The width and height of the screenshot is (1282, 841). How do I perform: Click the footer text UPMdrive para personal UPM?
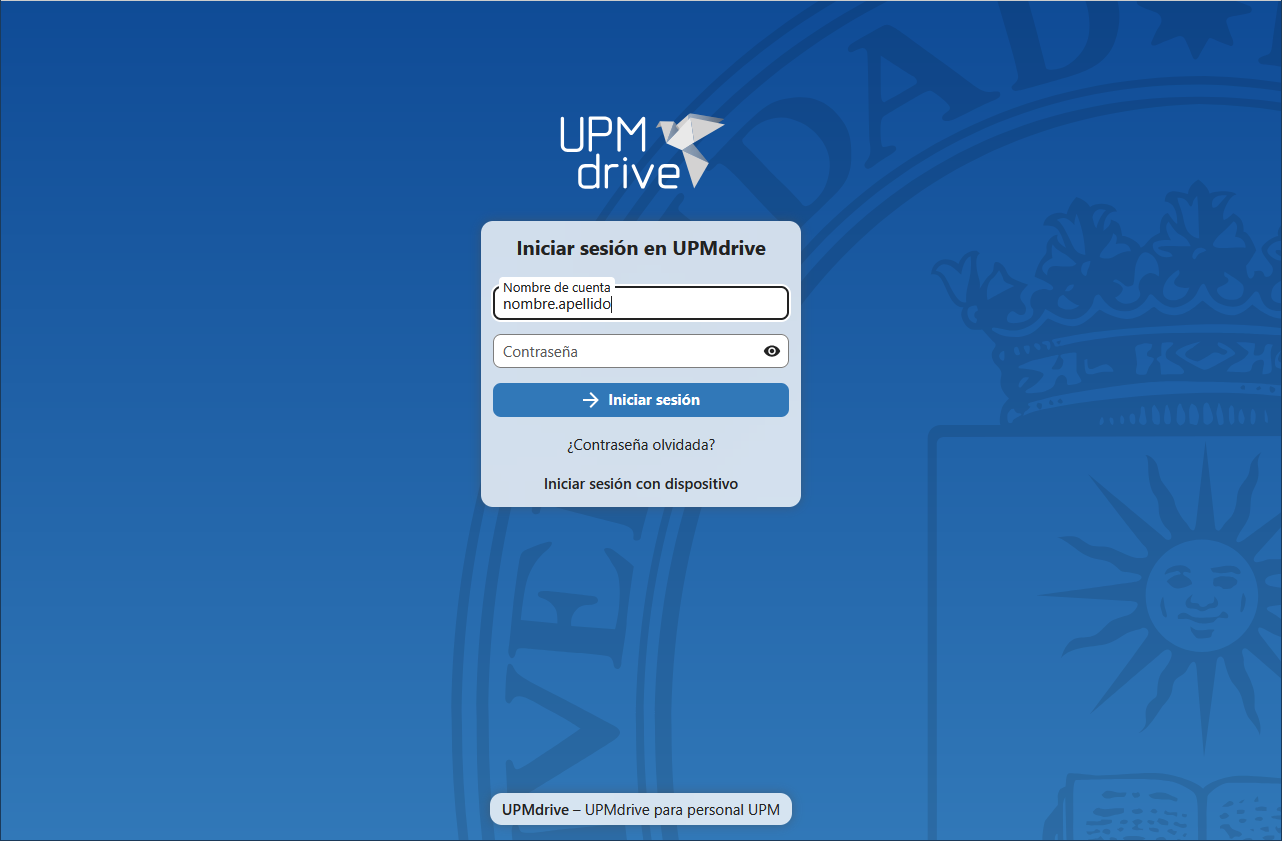coord(682,809)
